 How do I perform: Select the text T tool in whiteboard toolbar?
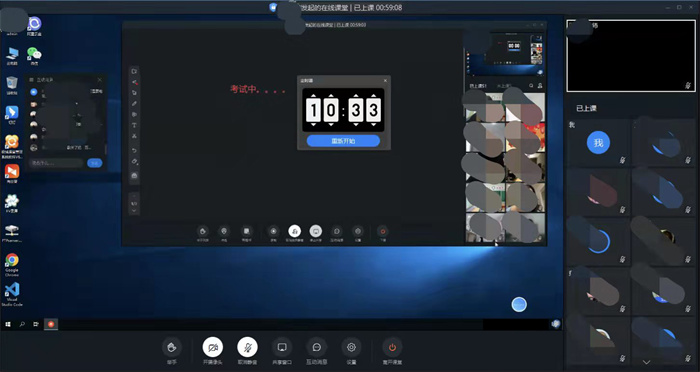point(134,125)
